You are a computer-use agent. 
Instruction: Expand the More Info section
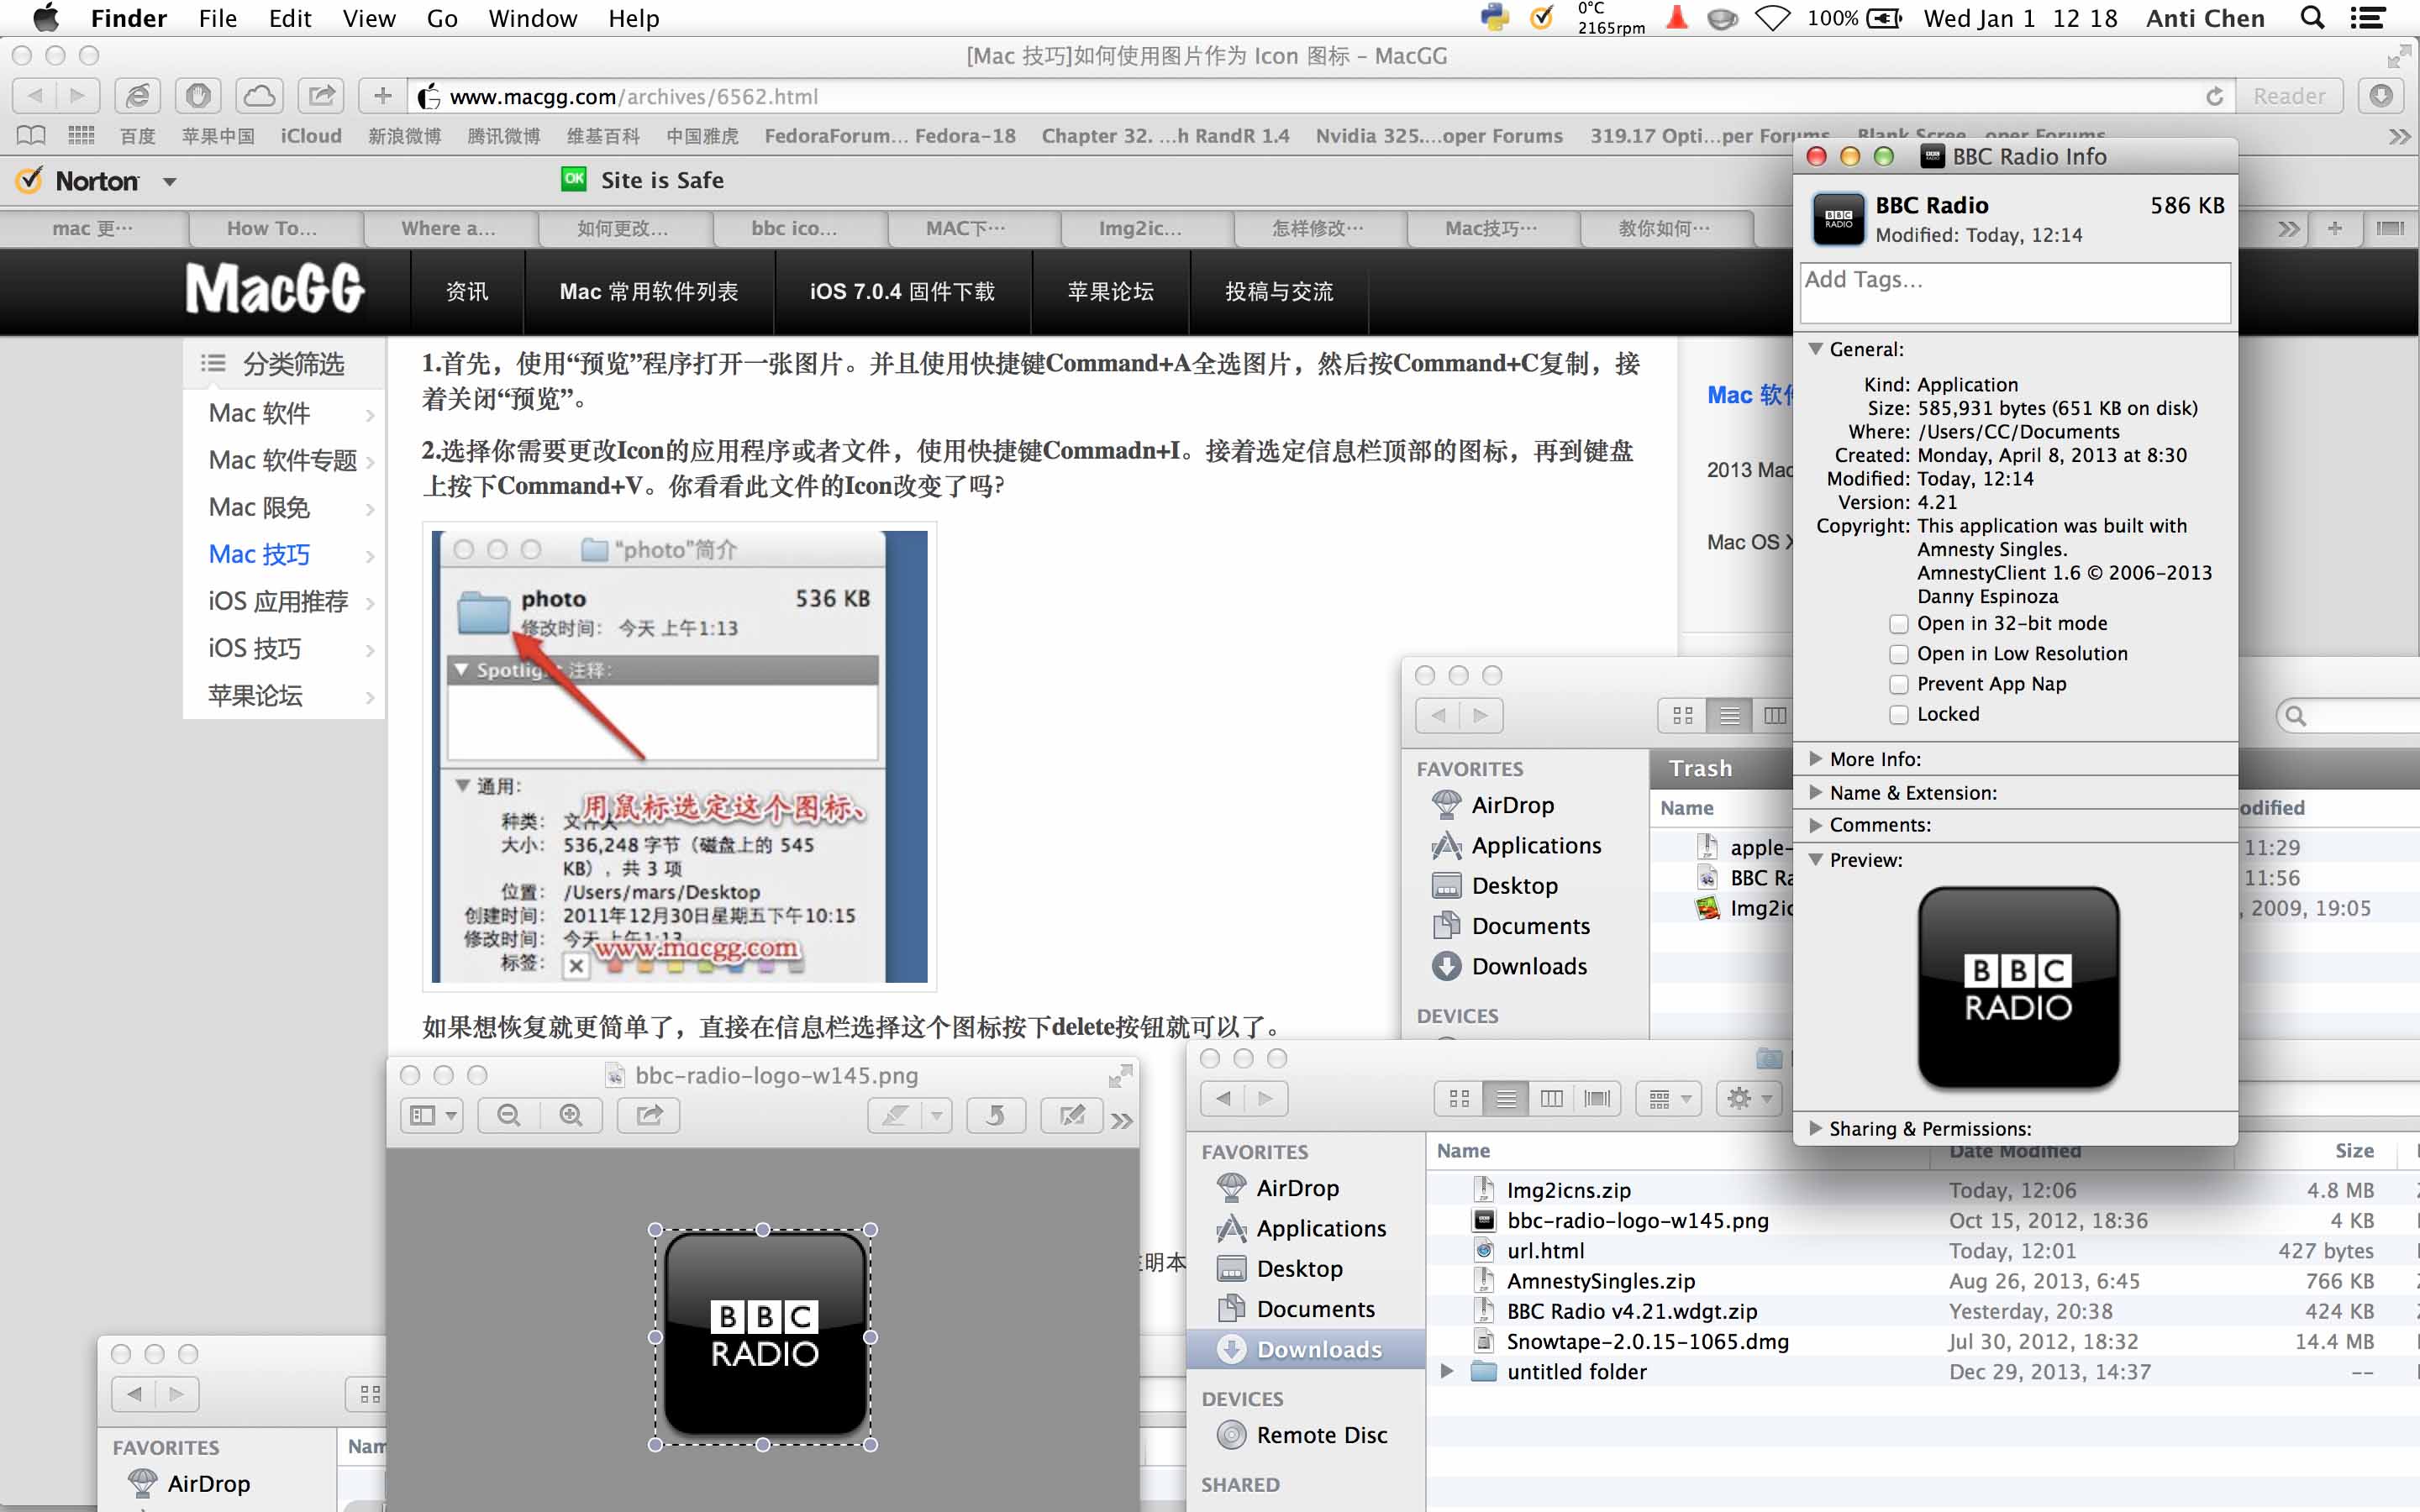pos(1815,759)
